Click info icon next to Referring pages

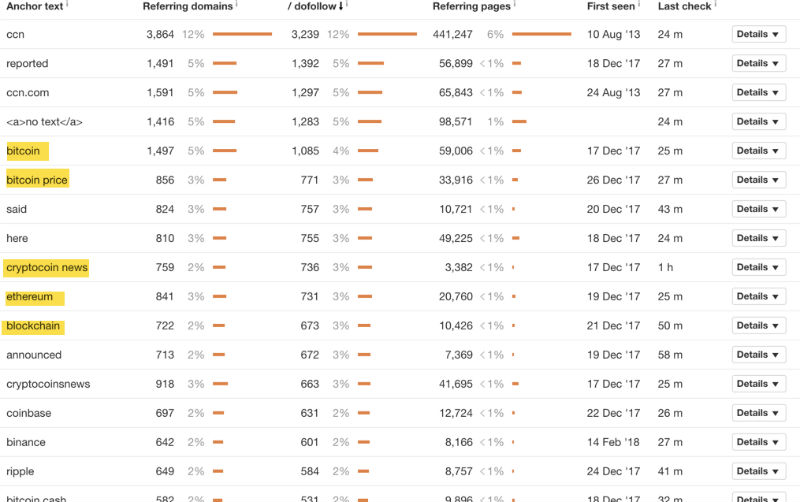513,4
